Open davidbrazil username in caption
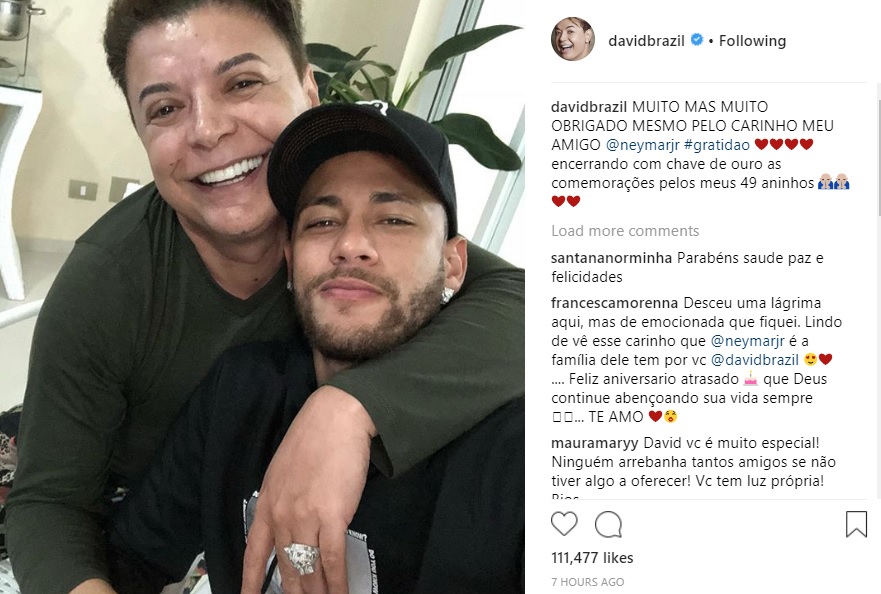The height and width of the screenshot is (594, 881). (589, 107)
